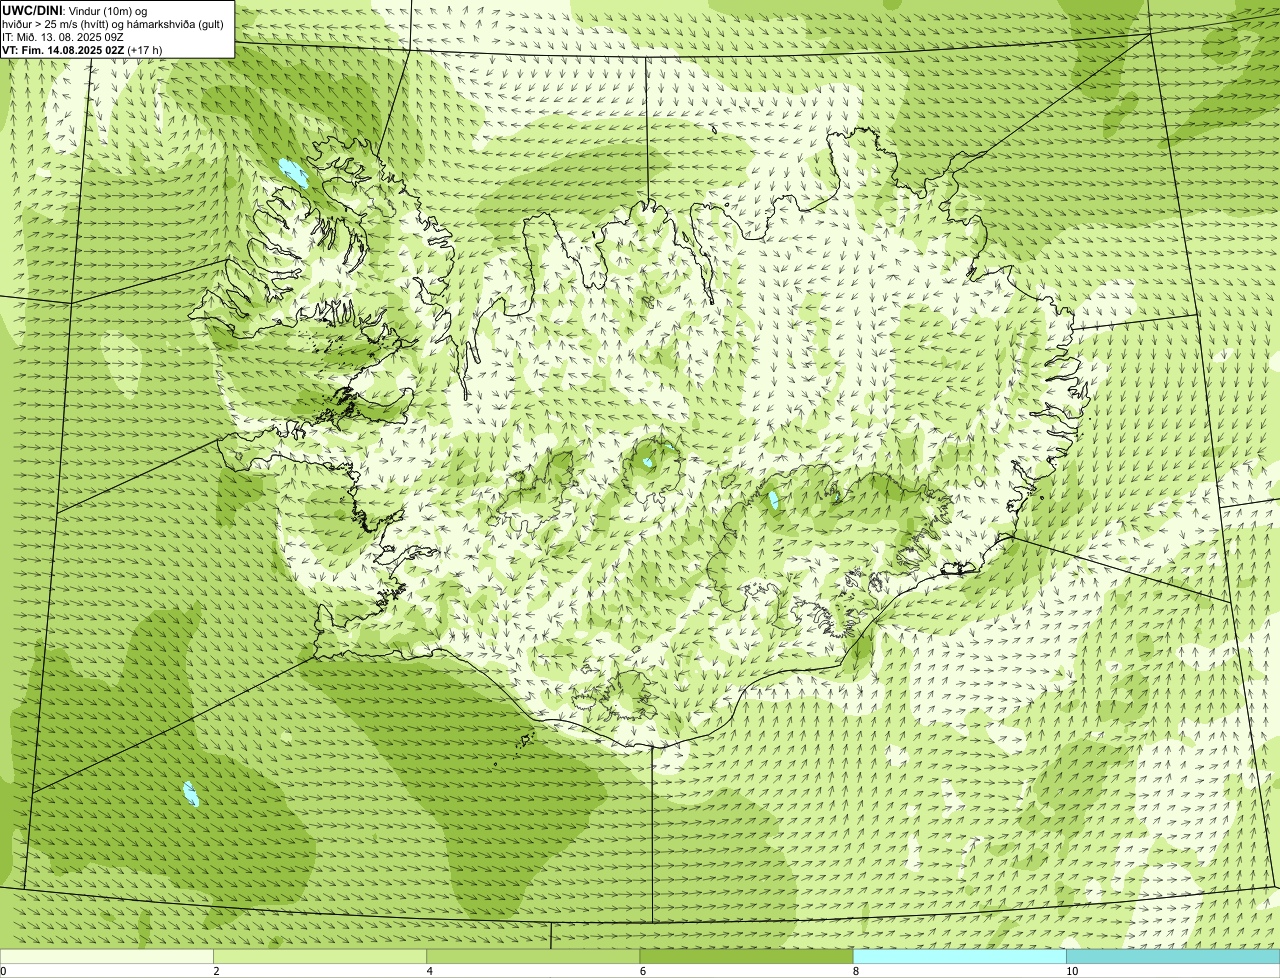Click the "4" scale label

point(429,971)
